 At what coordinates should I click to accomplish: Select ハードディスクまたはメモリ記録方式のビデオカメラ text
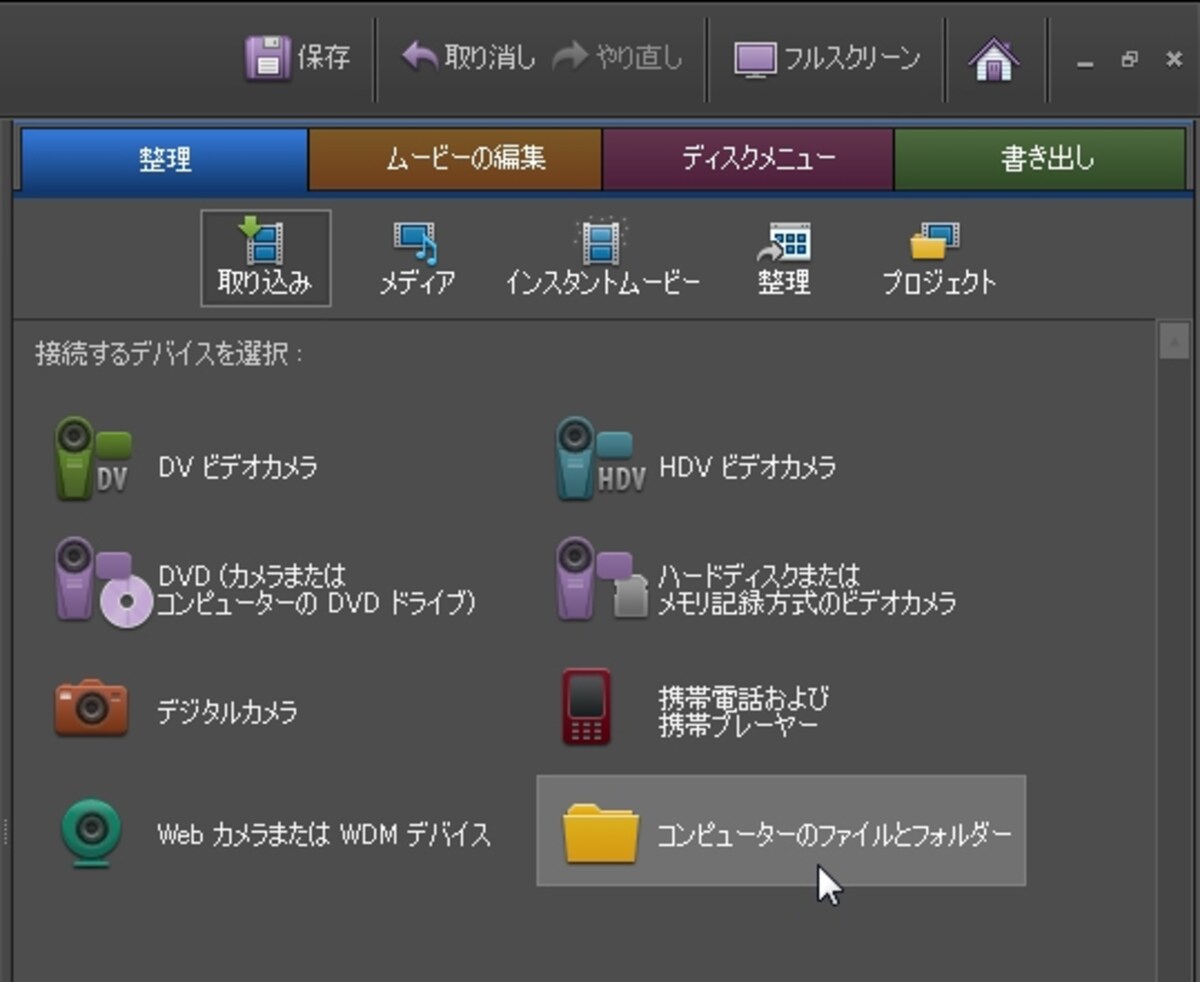click(x=807, y=590)
